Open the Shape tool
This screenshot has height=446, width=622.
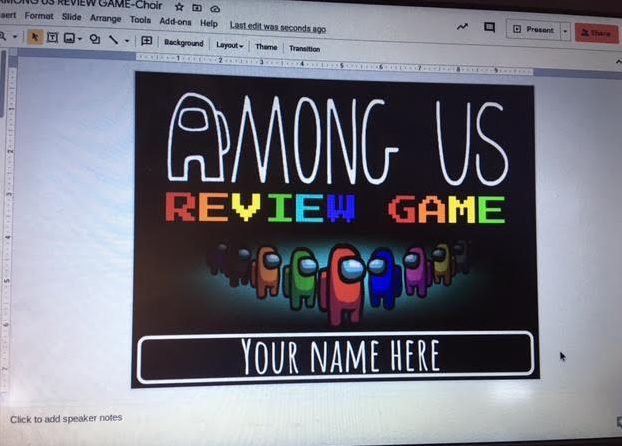(94, 39)
